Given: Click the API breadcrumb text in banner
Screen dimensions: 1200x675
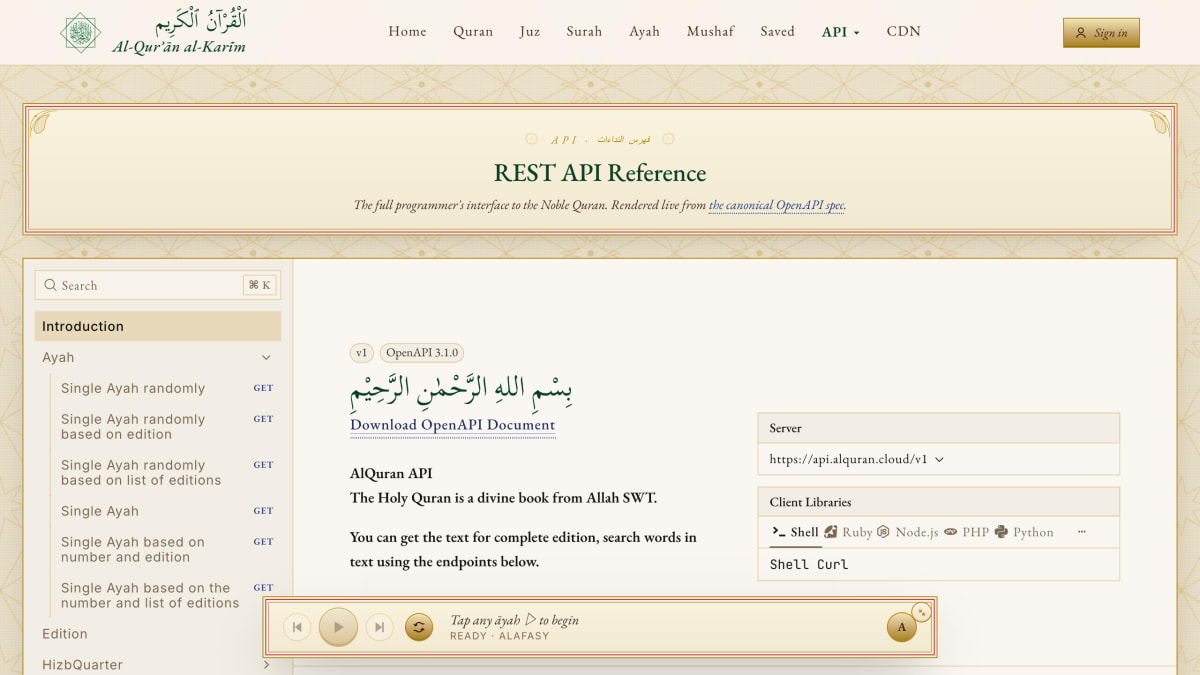Looking at the screenshot, I should [x=564, y=139].
